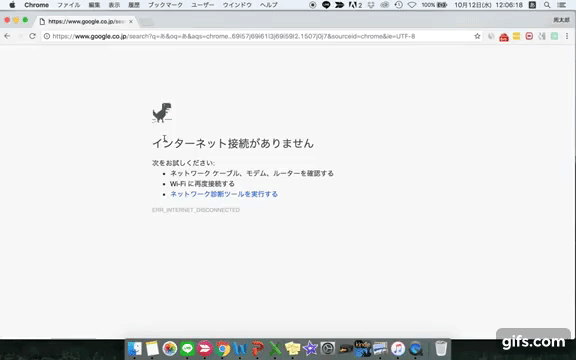Open LINE app in the Dock
This screenshot has width=576, height=360.
187,348
